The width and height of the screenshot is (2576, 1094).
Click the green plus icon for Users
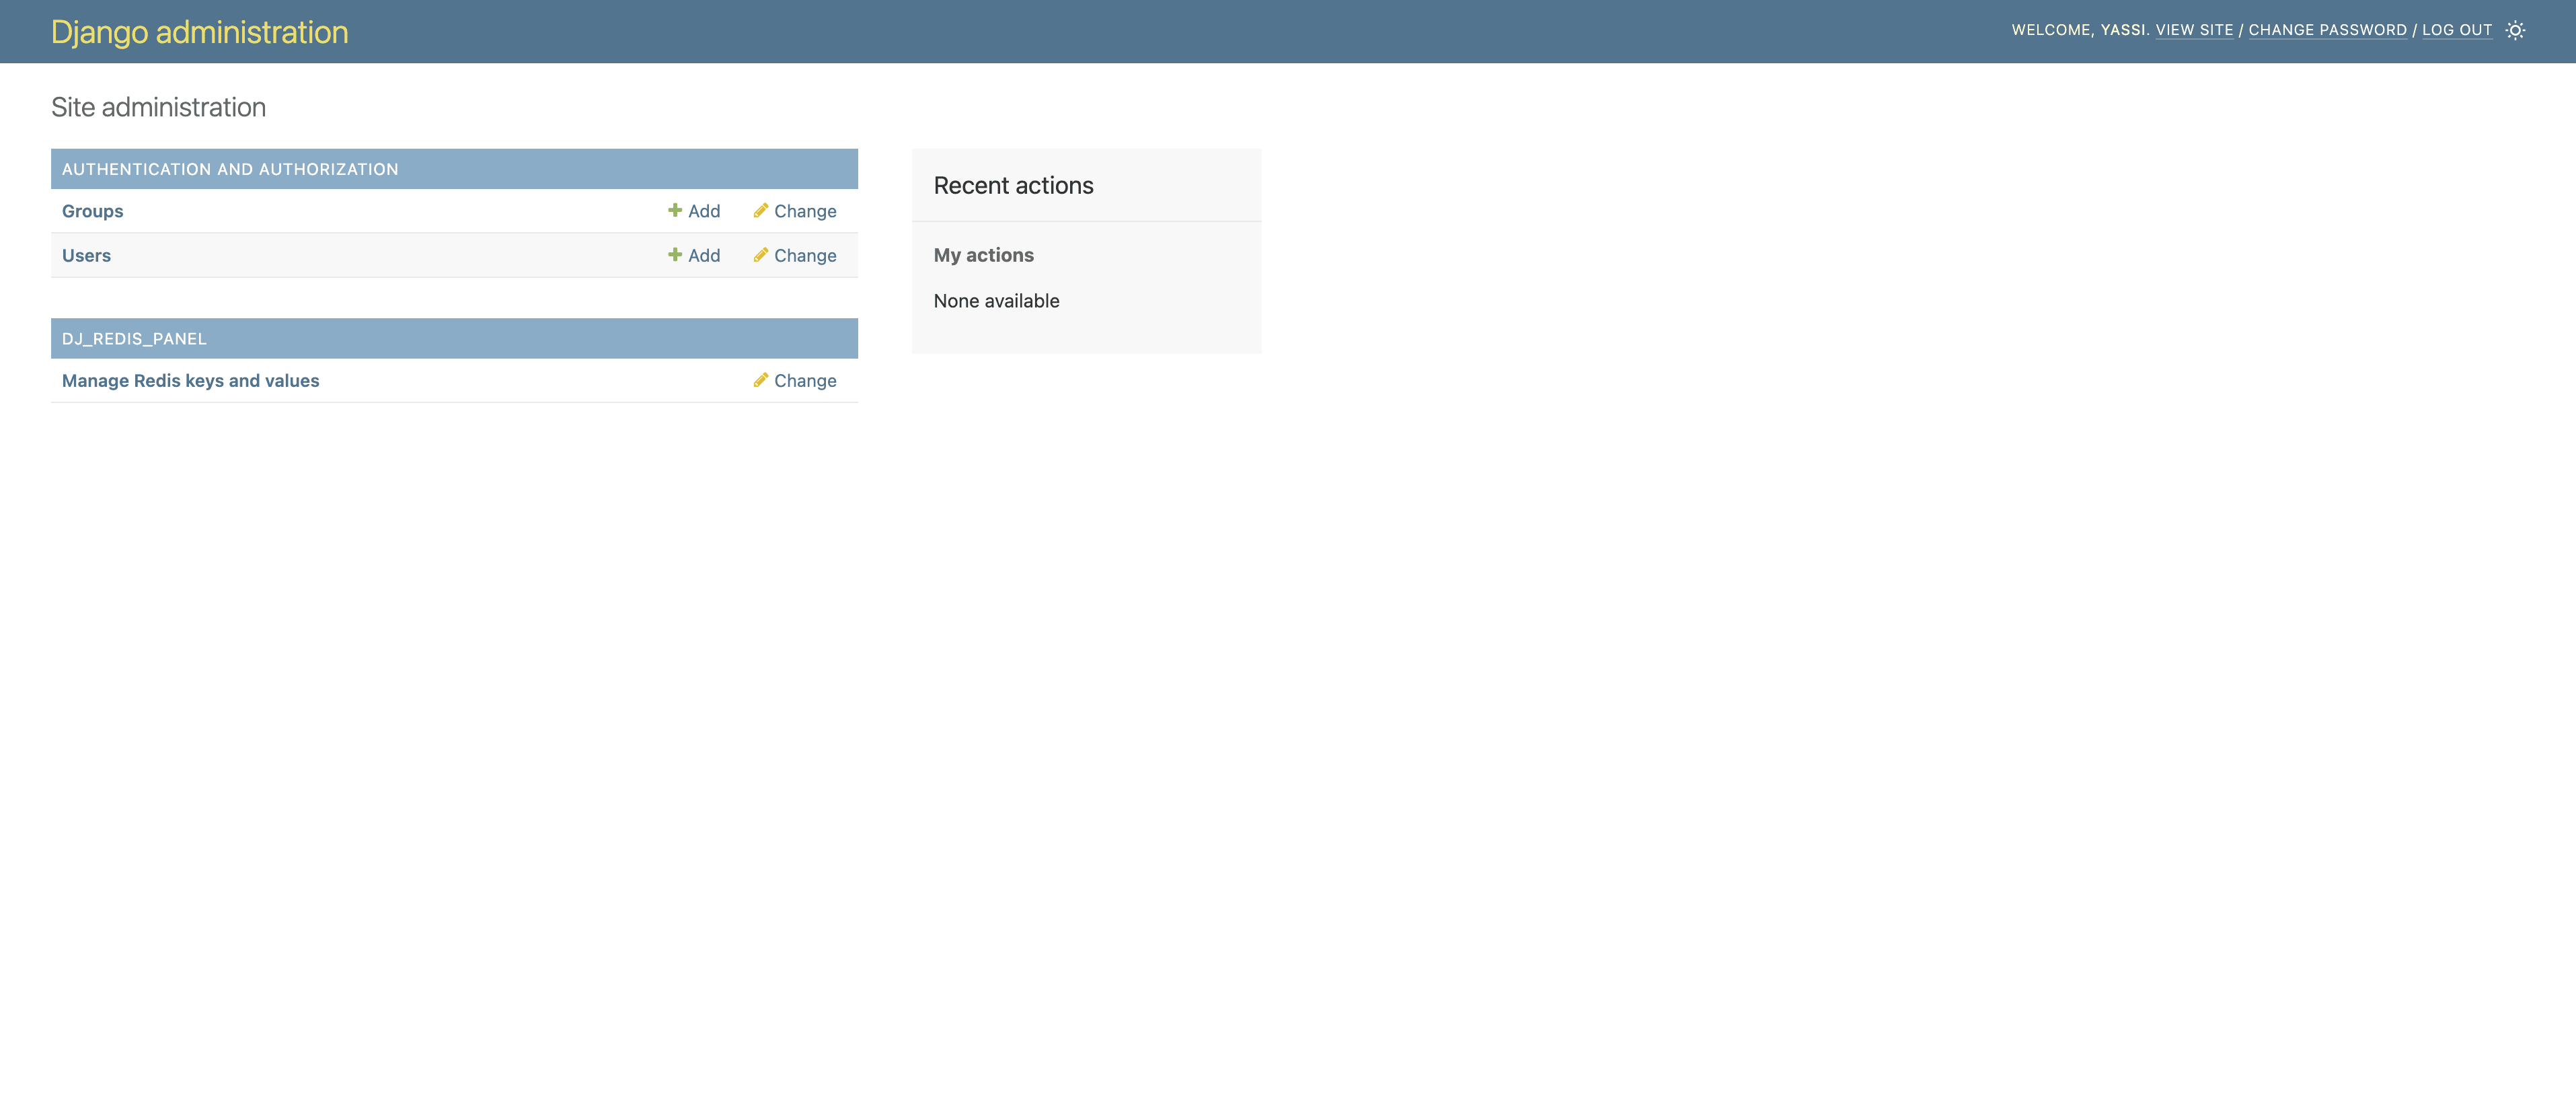[x=675, y=255]
